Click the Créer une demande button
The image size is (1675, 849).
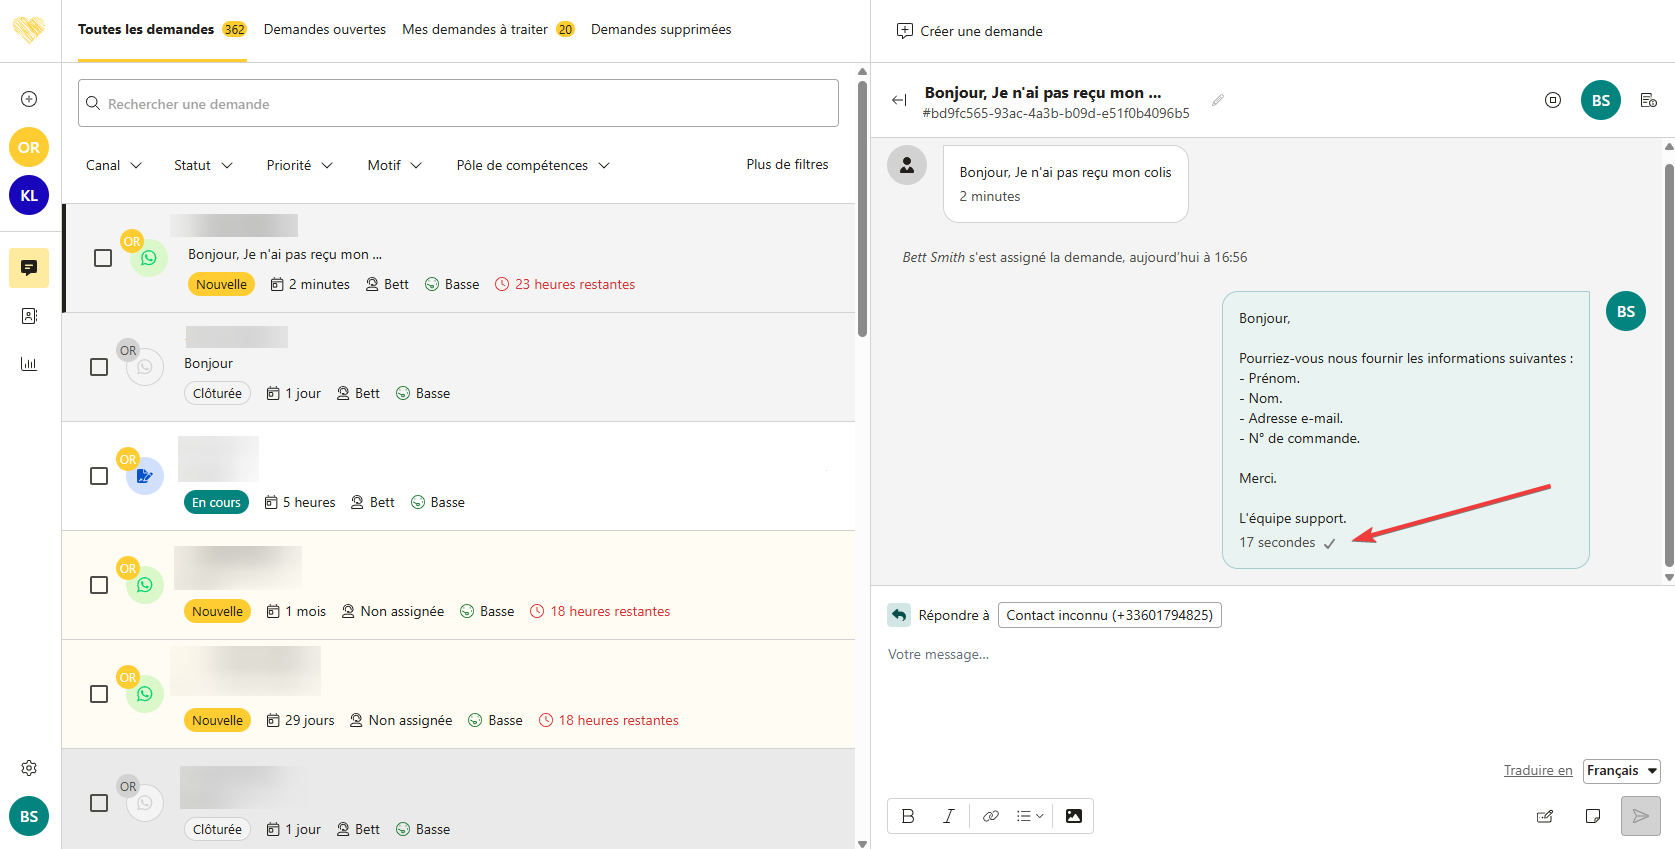(969, 31)
